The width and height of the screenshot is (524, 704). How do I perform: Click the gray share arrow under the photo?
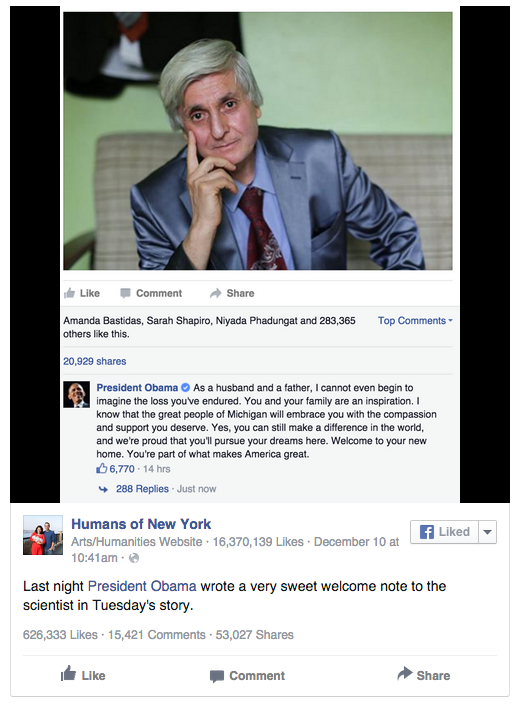(x=216, y=293)
